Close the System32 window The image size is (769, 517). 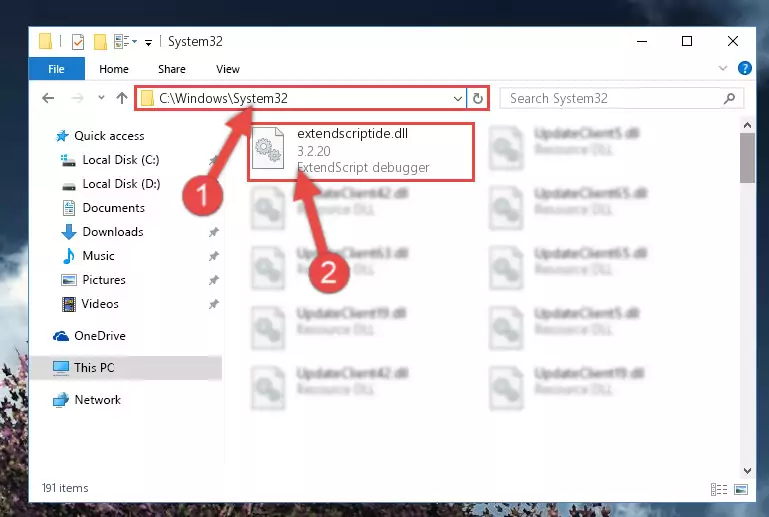pyautogui.click(x=733, y=41)
